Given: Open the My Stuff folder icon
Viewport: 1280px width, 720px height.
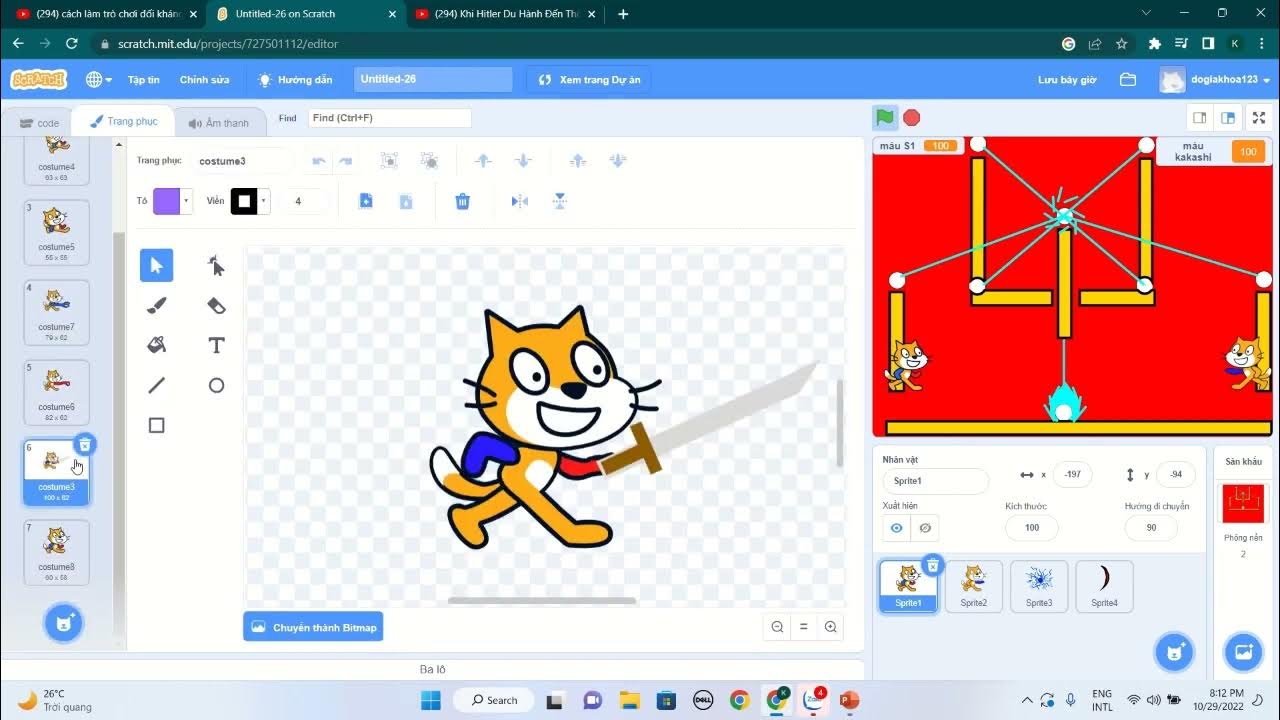Looking at the screenshot, I should tap(1128, 79).
